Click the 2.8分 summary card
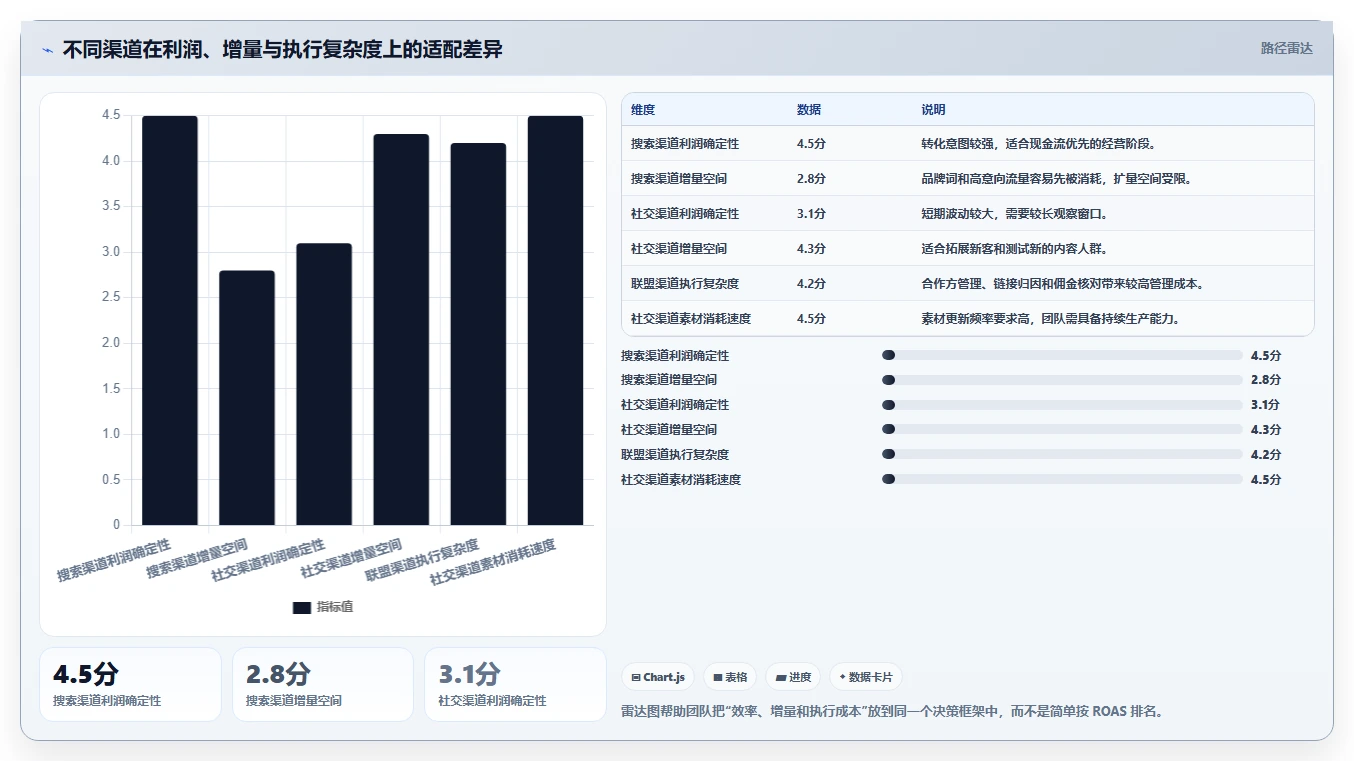1354x761 pixels. click(323, 684)
